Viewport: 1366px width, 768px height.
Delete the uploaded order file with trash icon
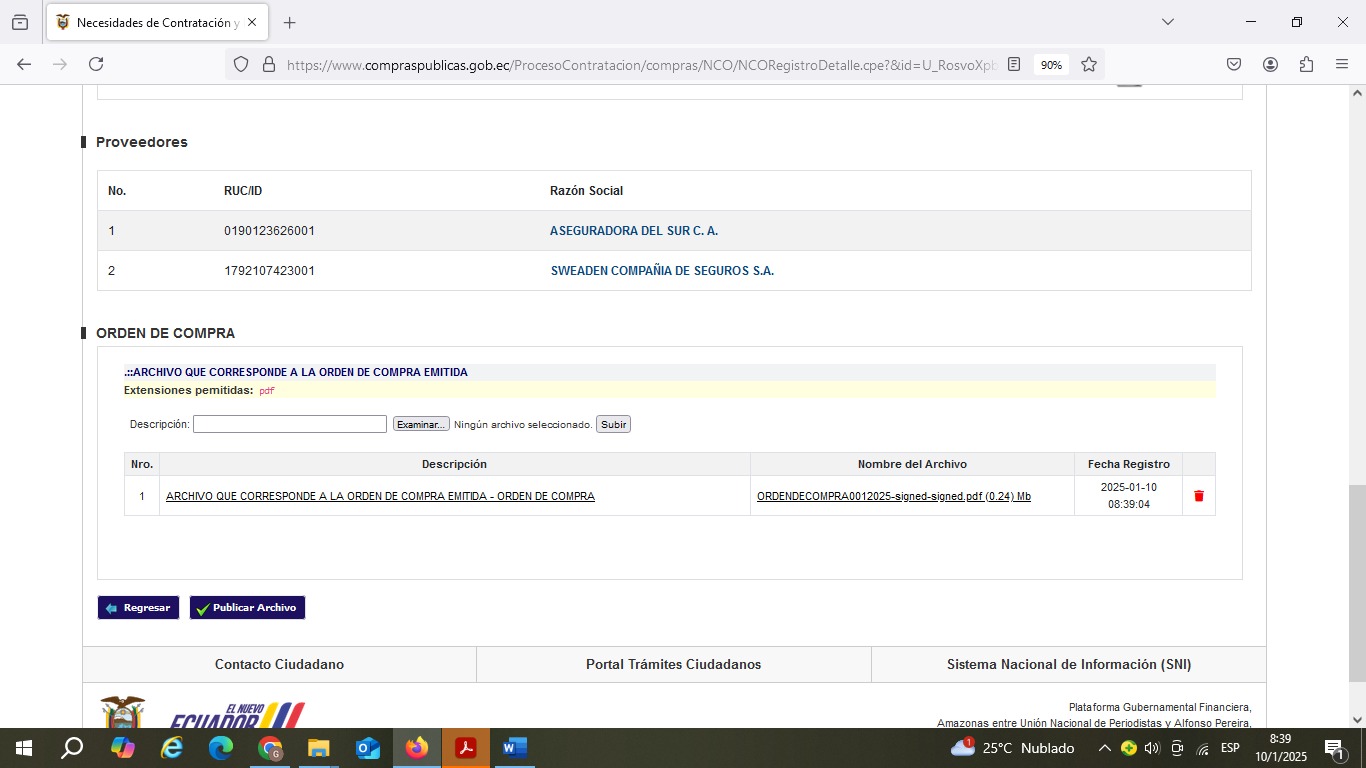(x=1198, y=496)
